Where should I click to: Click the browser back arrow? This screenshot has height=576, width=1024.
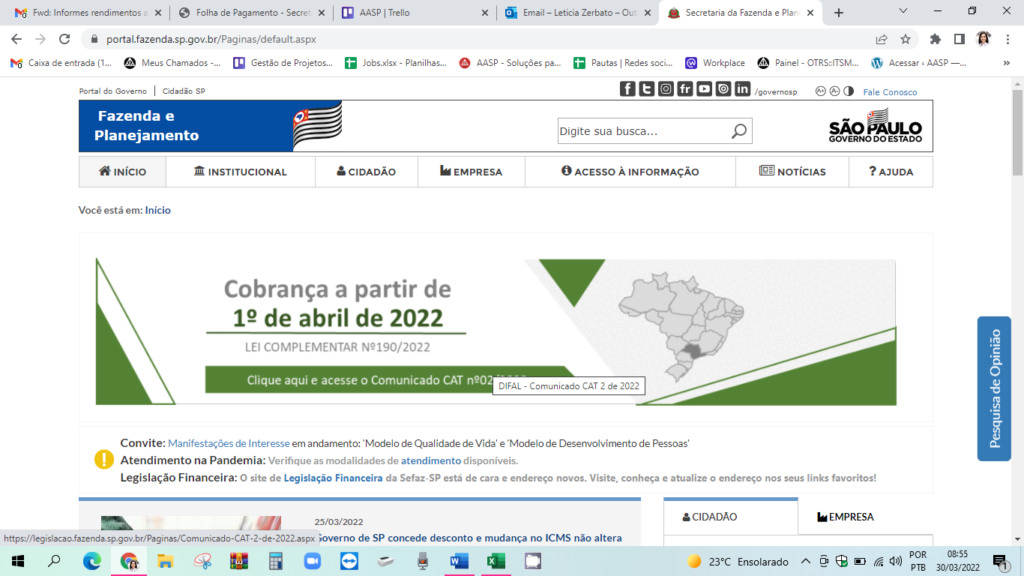(x=16, y=39)
